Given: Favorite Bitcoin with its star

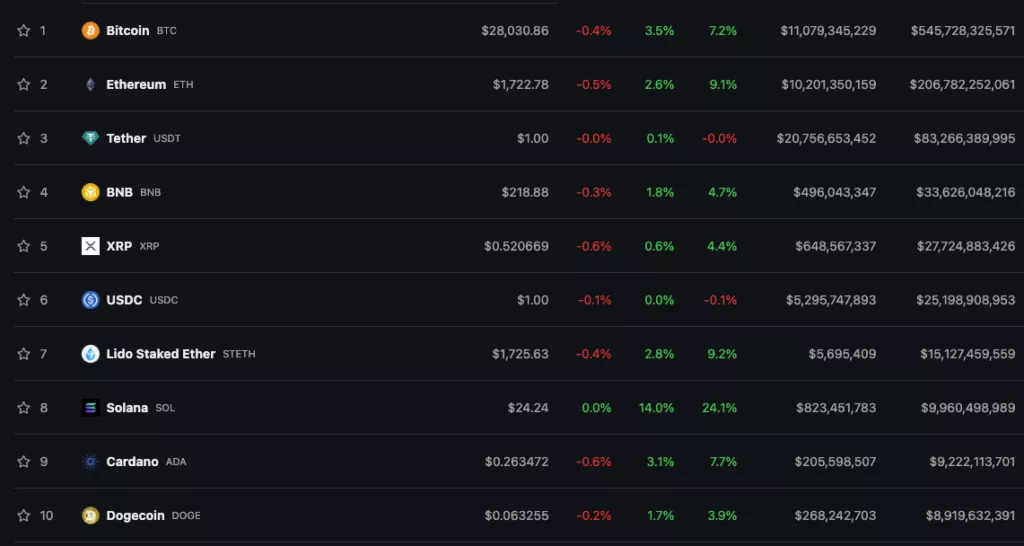Looking at the screenshot, I should [24, 31].
